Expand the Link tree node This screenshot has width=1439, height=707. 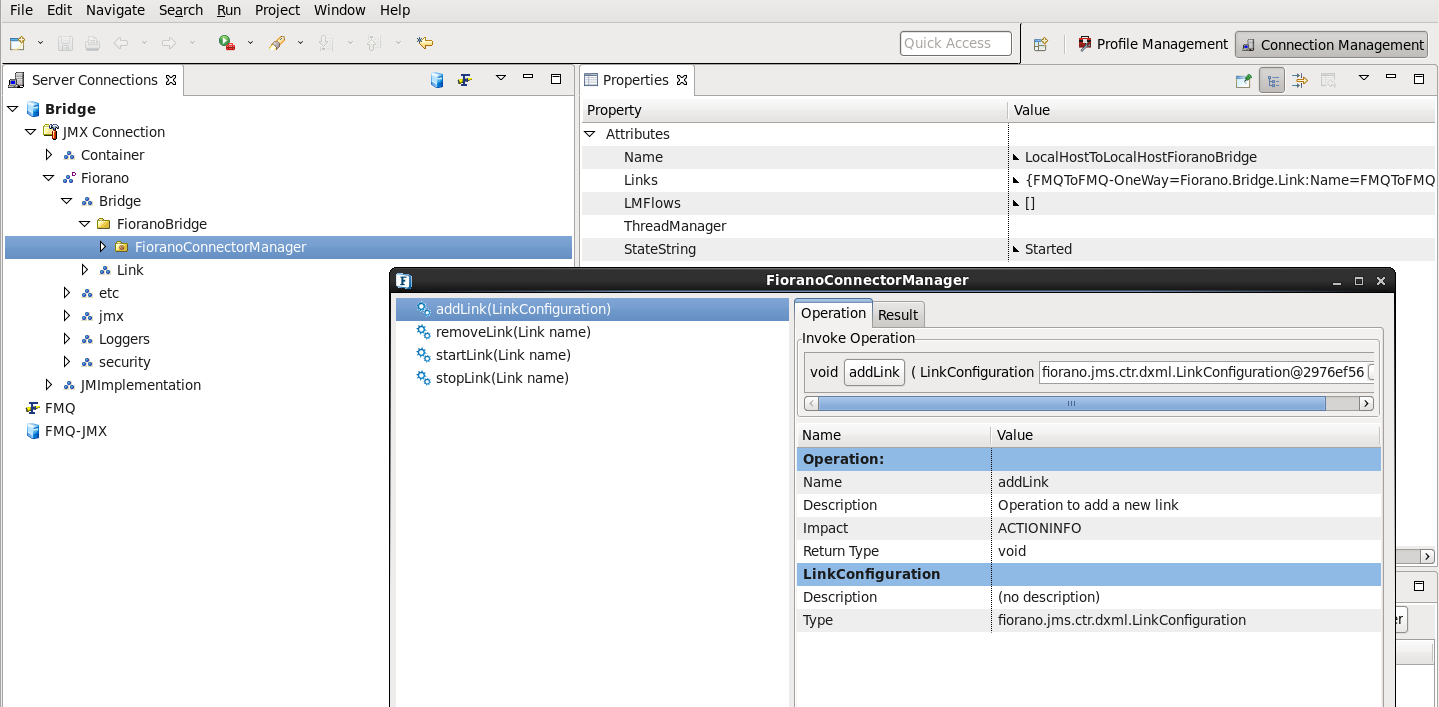click(85, 270)
